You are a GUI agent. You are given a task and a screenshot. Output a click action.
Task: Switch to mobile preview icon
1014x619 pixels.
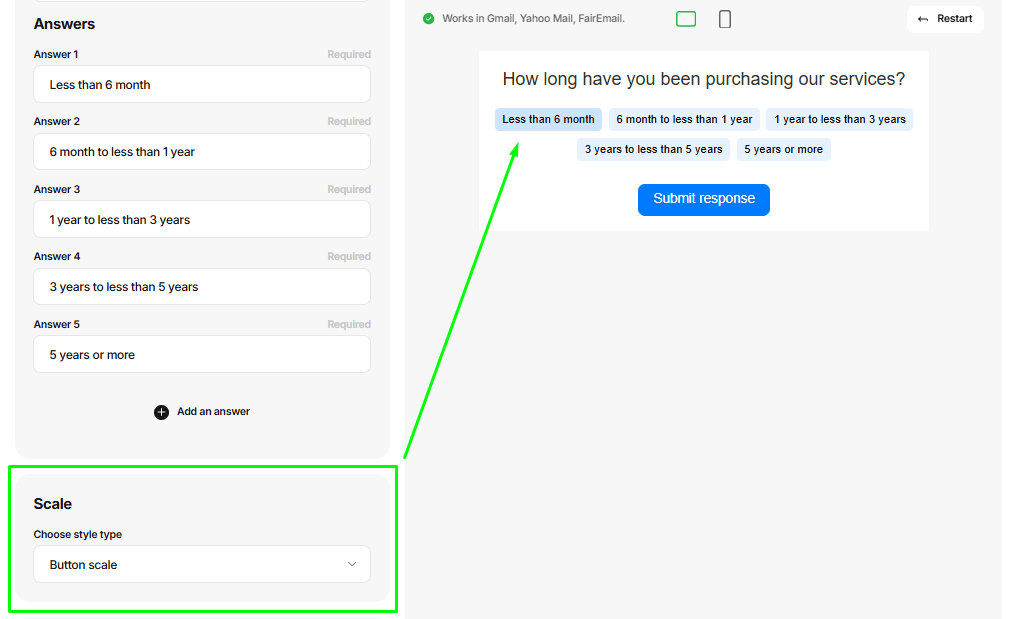725,19
